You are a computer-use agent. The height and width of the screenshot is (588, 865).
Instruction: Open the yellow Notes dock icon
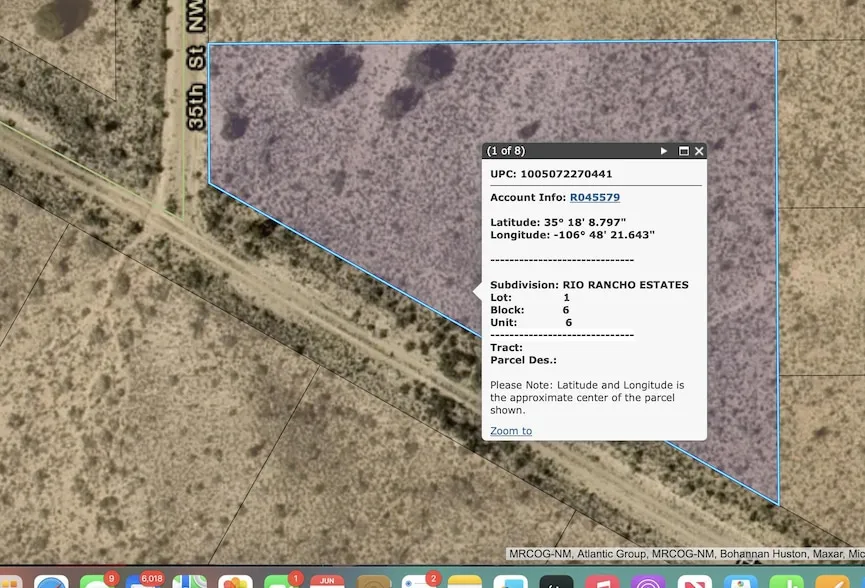tap(465, 582)
